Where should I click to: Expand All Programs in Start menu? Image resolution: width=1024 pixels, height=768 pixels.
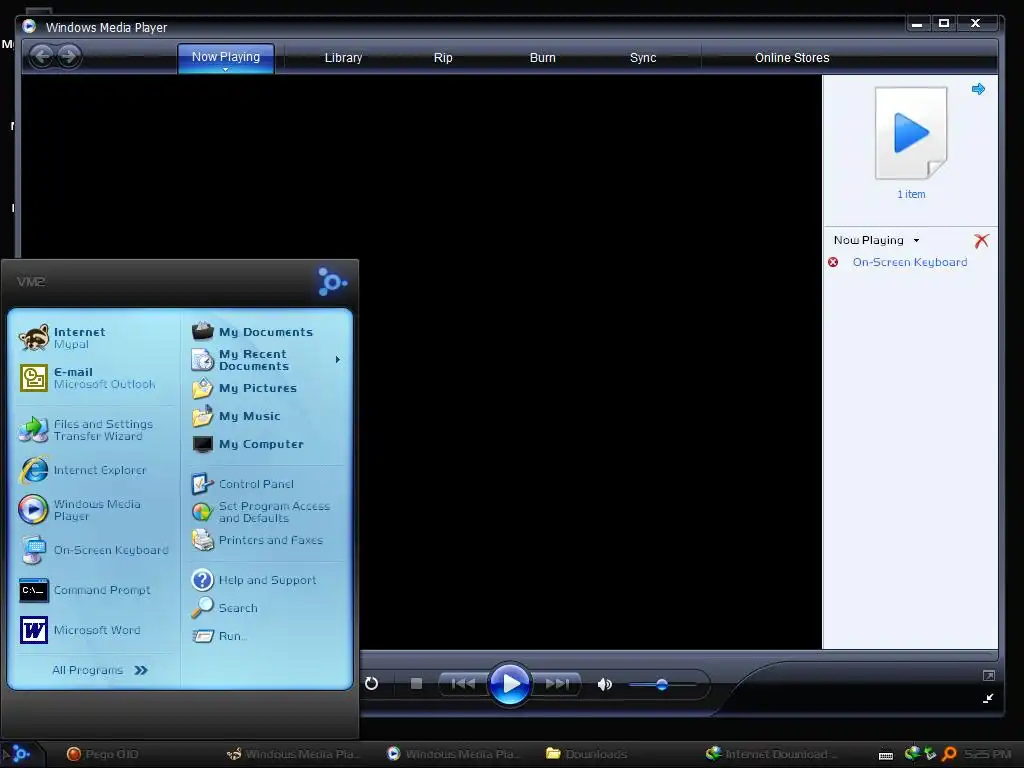[100, 670]
